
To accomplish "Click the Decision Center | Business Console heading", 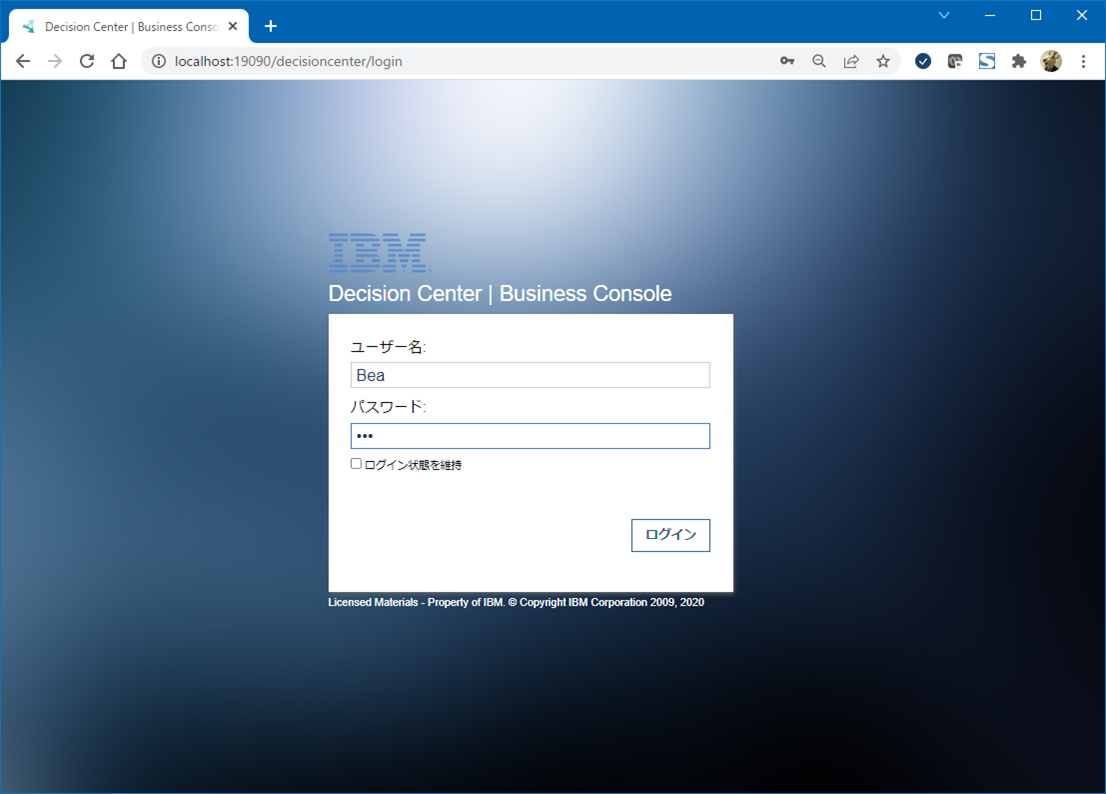I will tap(500, 293).
